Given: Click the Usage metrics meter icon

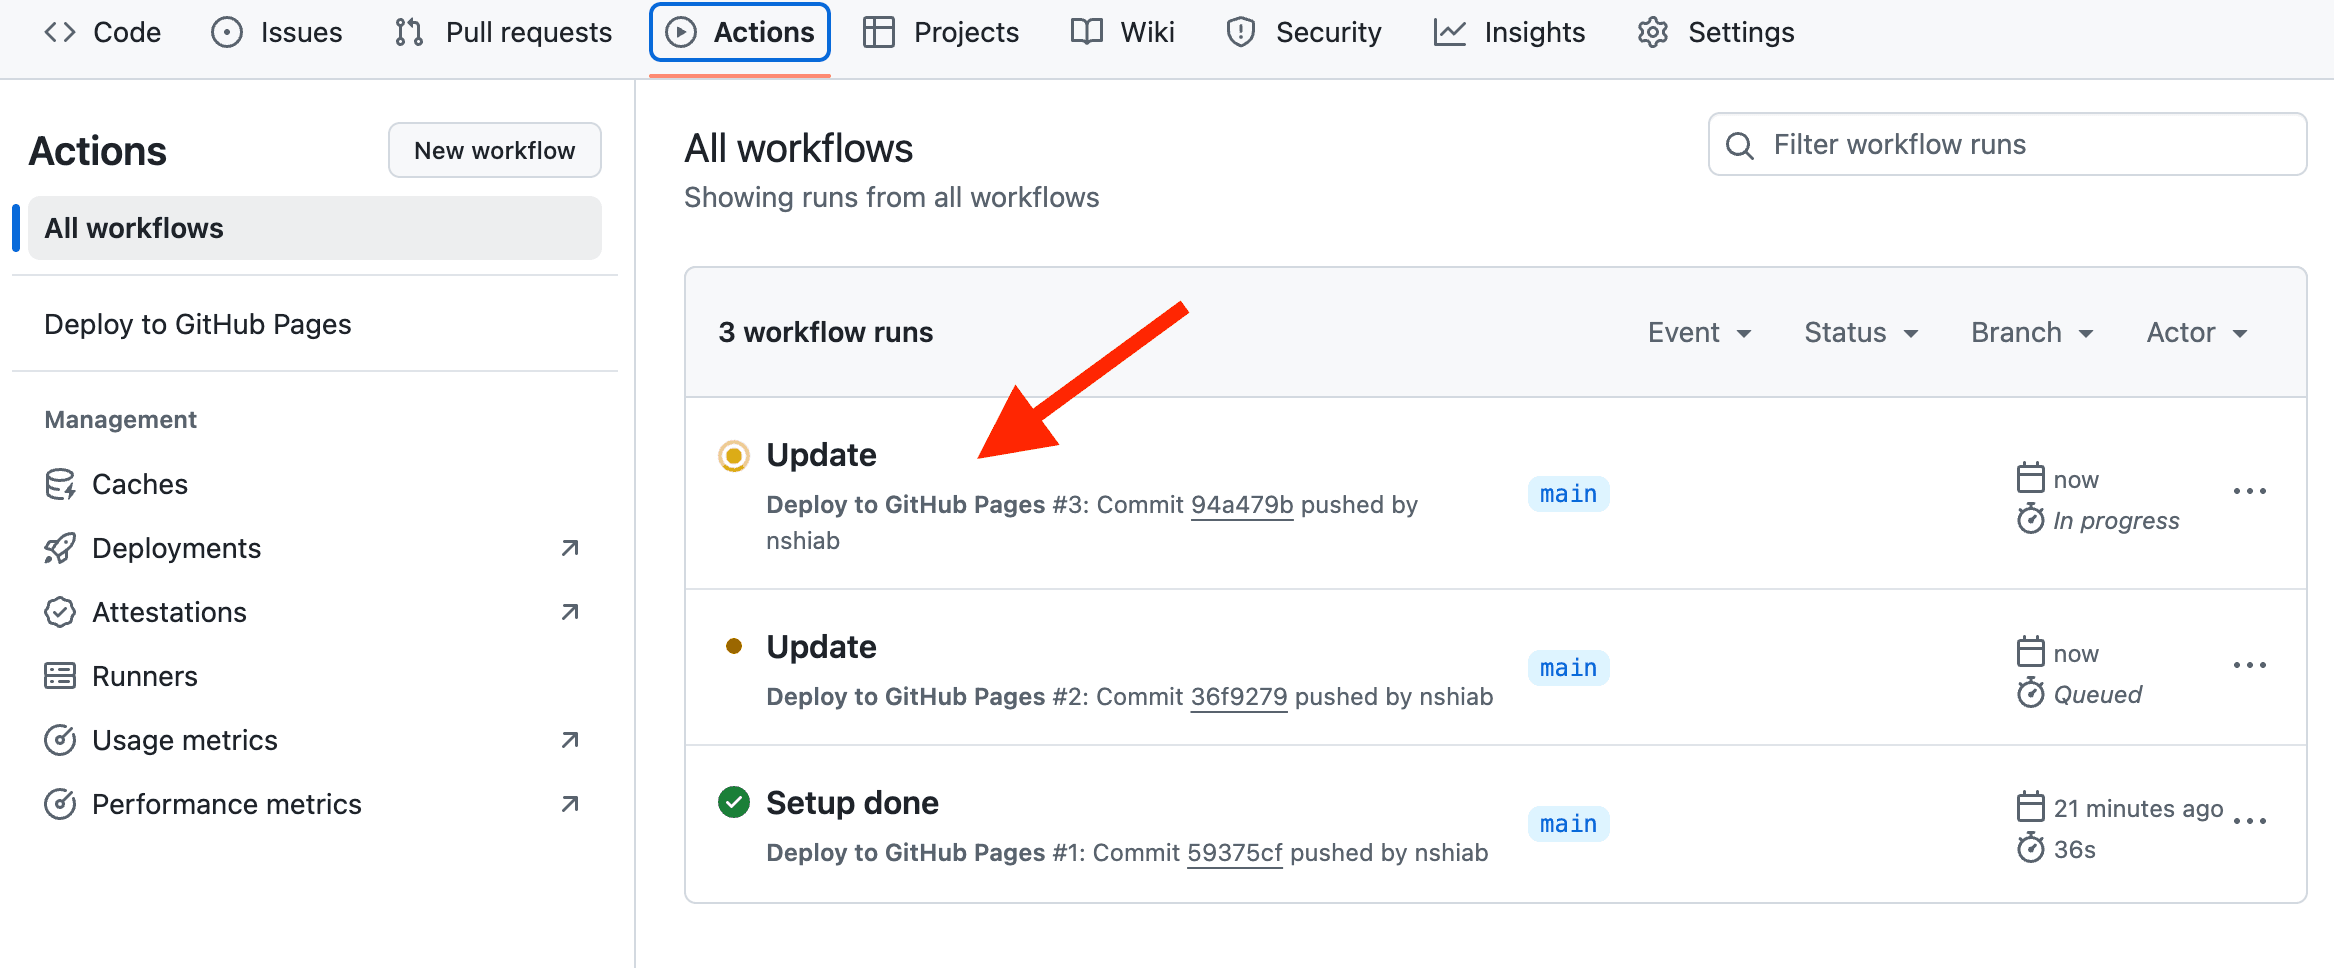Looking at the screenshot, I should pyautogui.click(x=60, y=740).
